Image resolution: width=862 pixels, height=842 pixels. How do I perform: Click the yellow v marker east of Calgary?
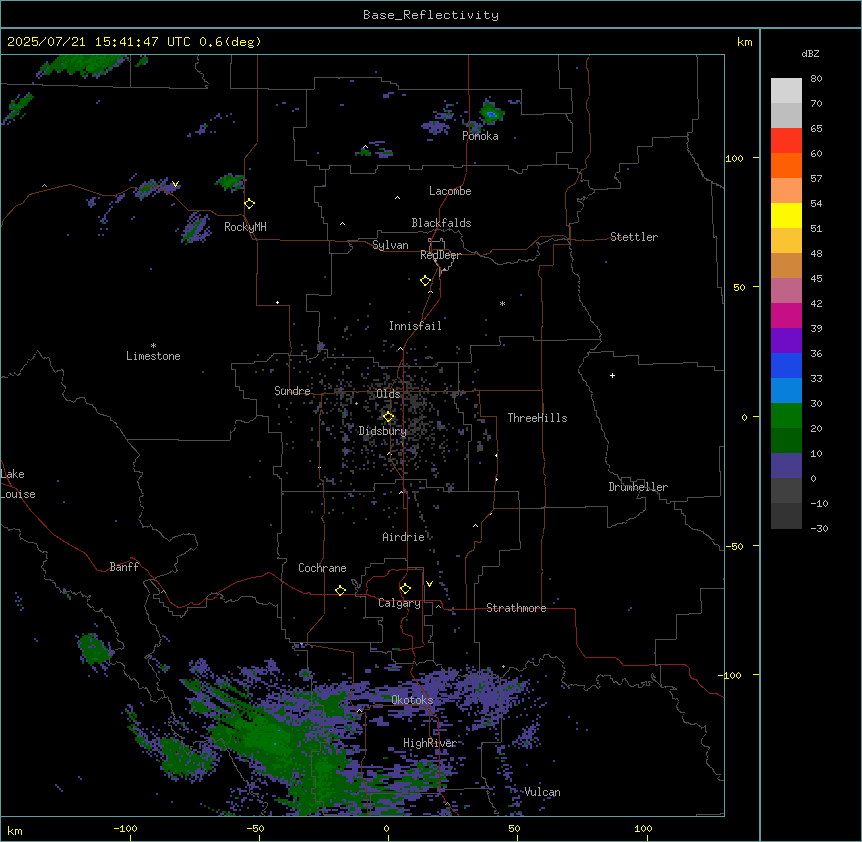point(429,584)
